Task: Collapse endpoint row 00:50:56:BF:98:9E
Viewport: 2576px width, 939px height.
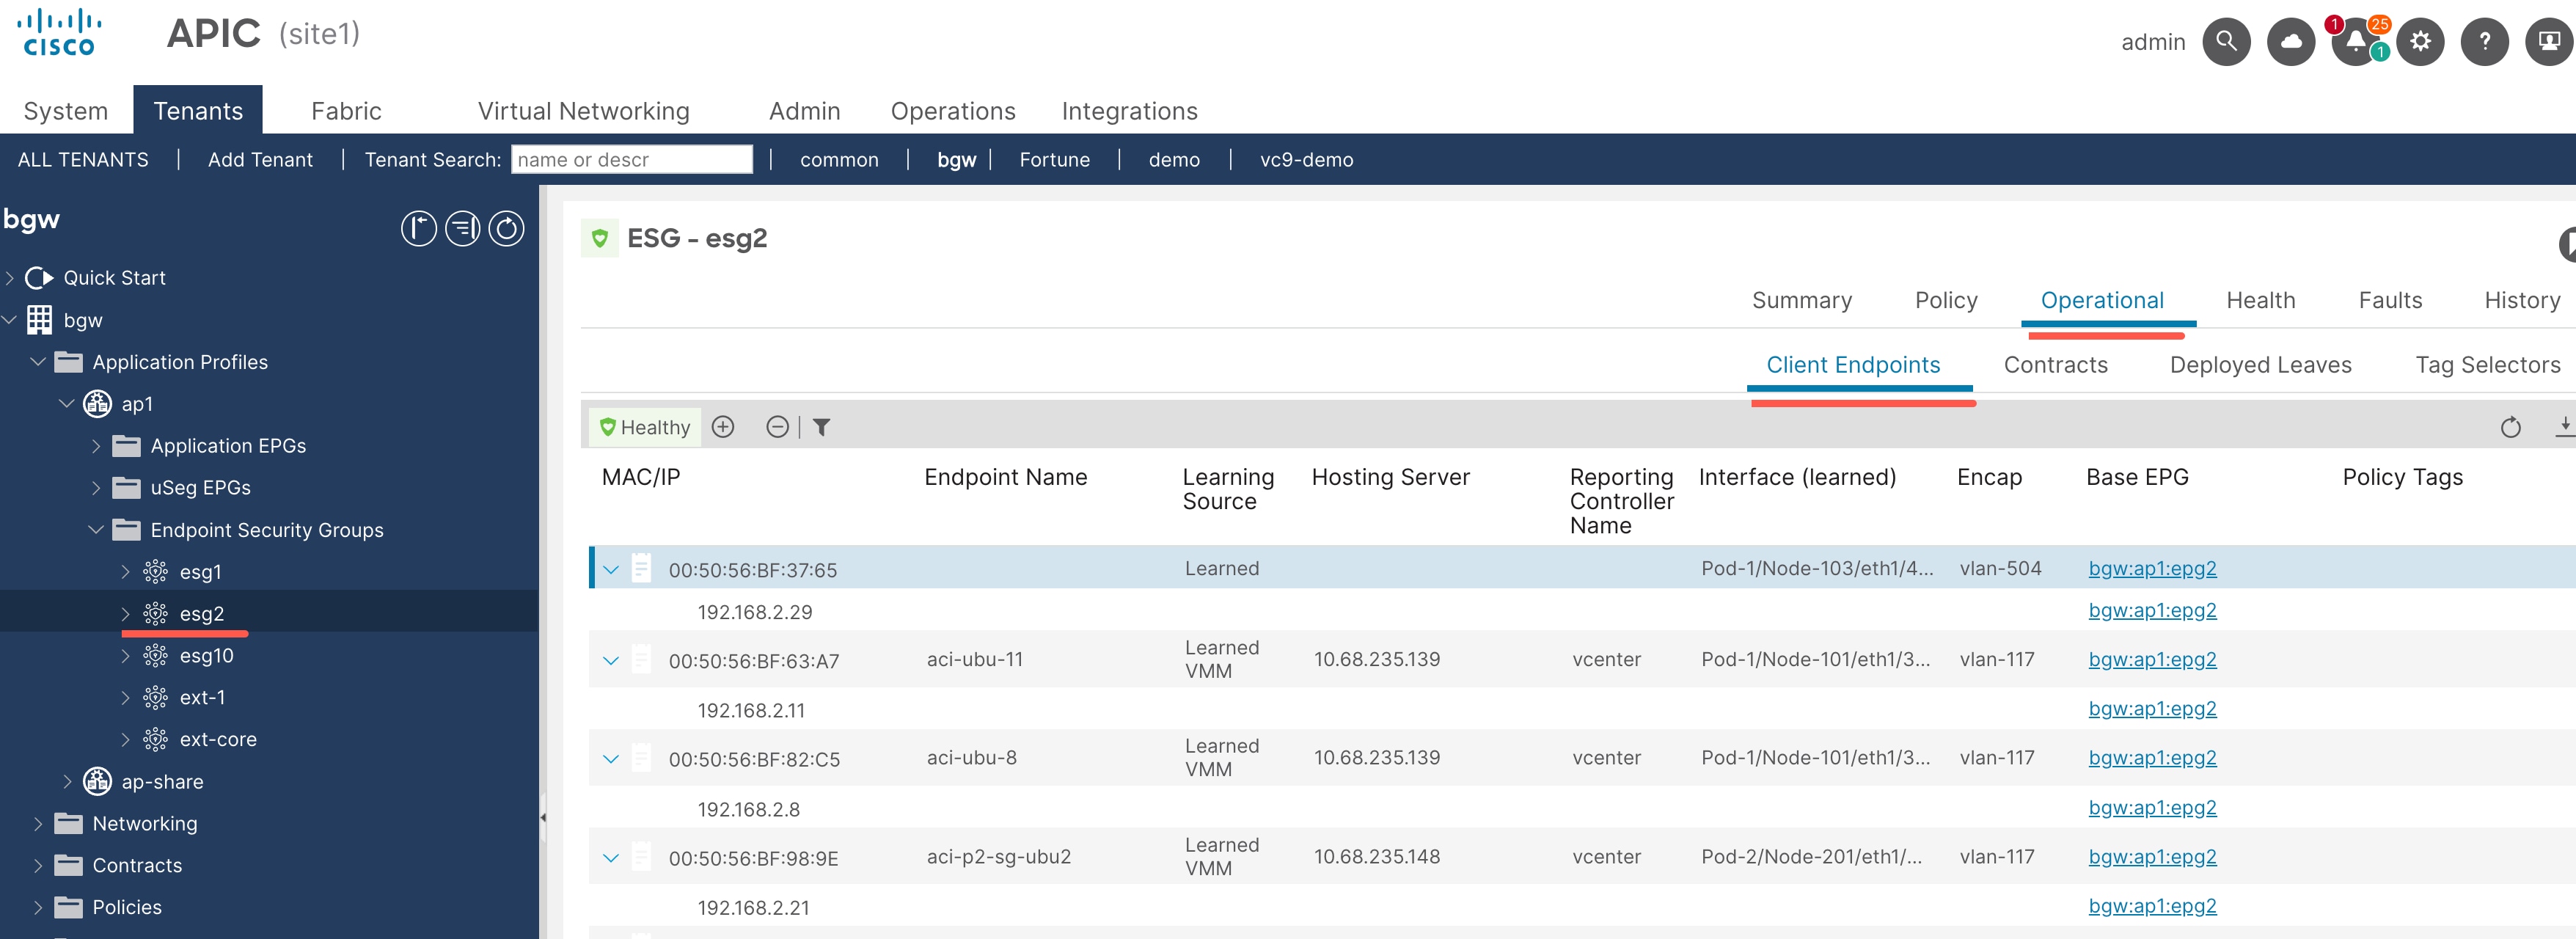Action: [611, 858]
